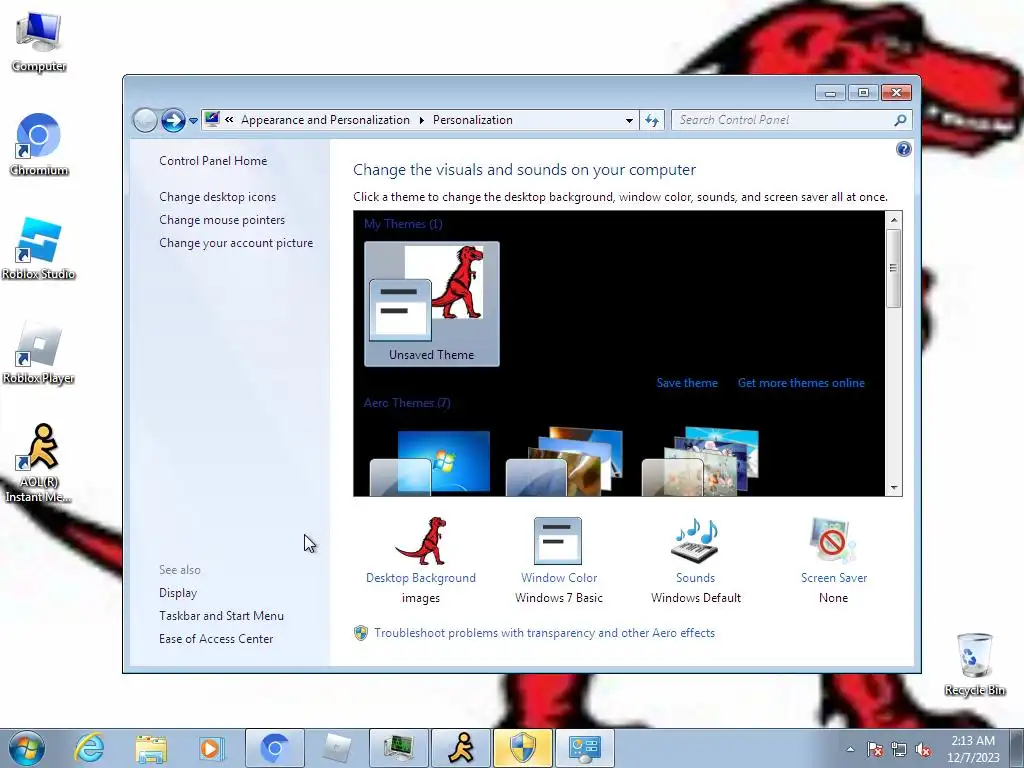Open Windows Media Player from the taskbar
The width and height of the screenshot is (1024, 768).
click(x=212, y=748)
